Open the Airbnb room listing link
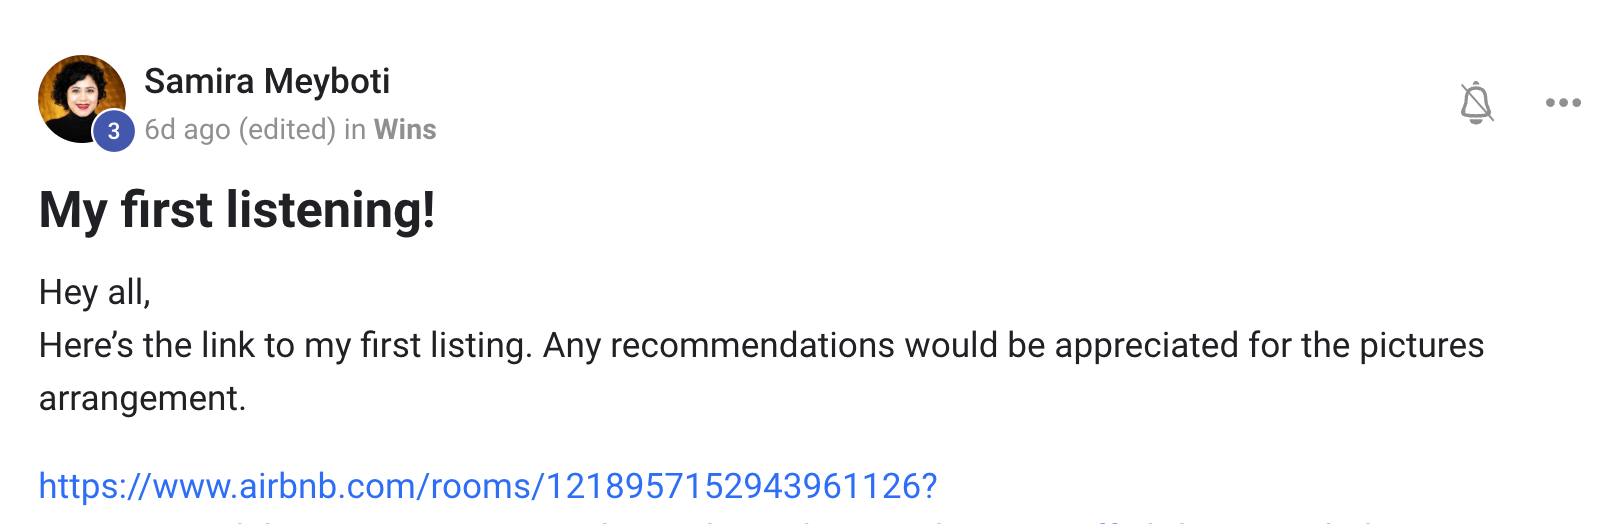Viewport: 1617px width, 524px height. tap(487, 486)
